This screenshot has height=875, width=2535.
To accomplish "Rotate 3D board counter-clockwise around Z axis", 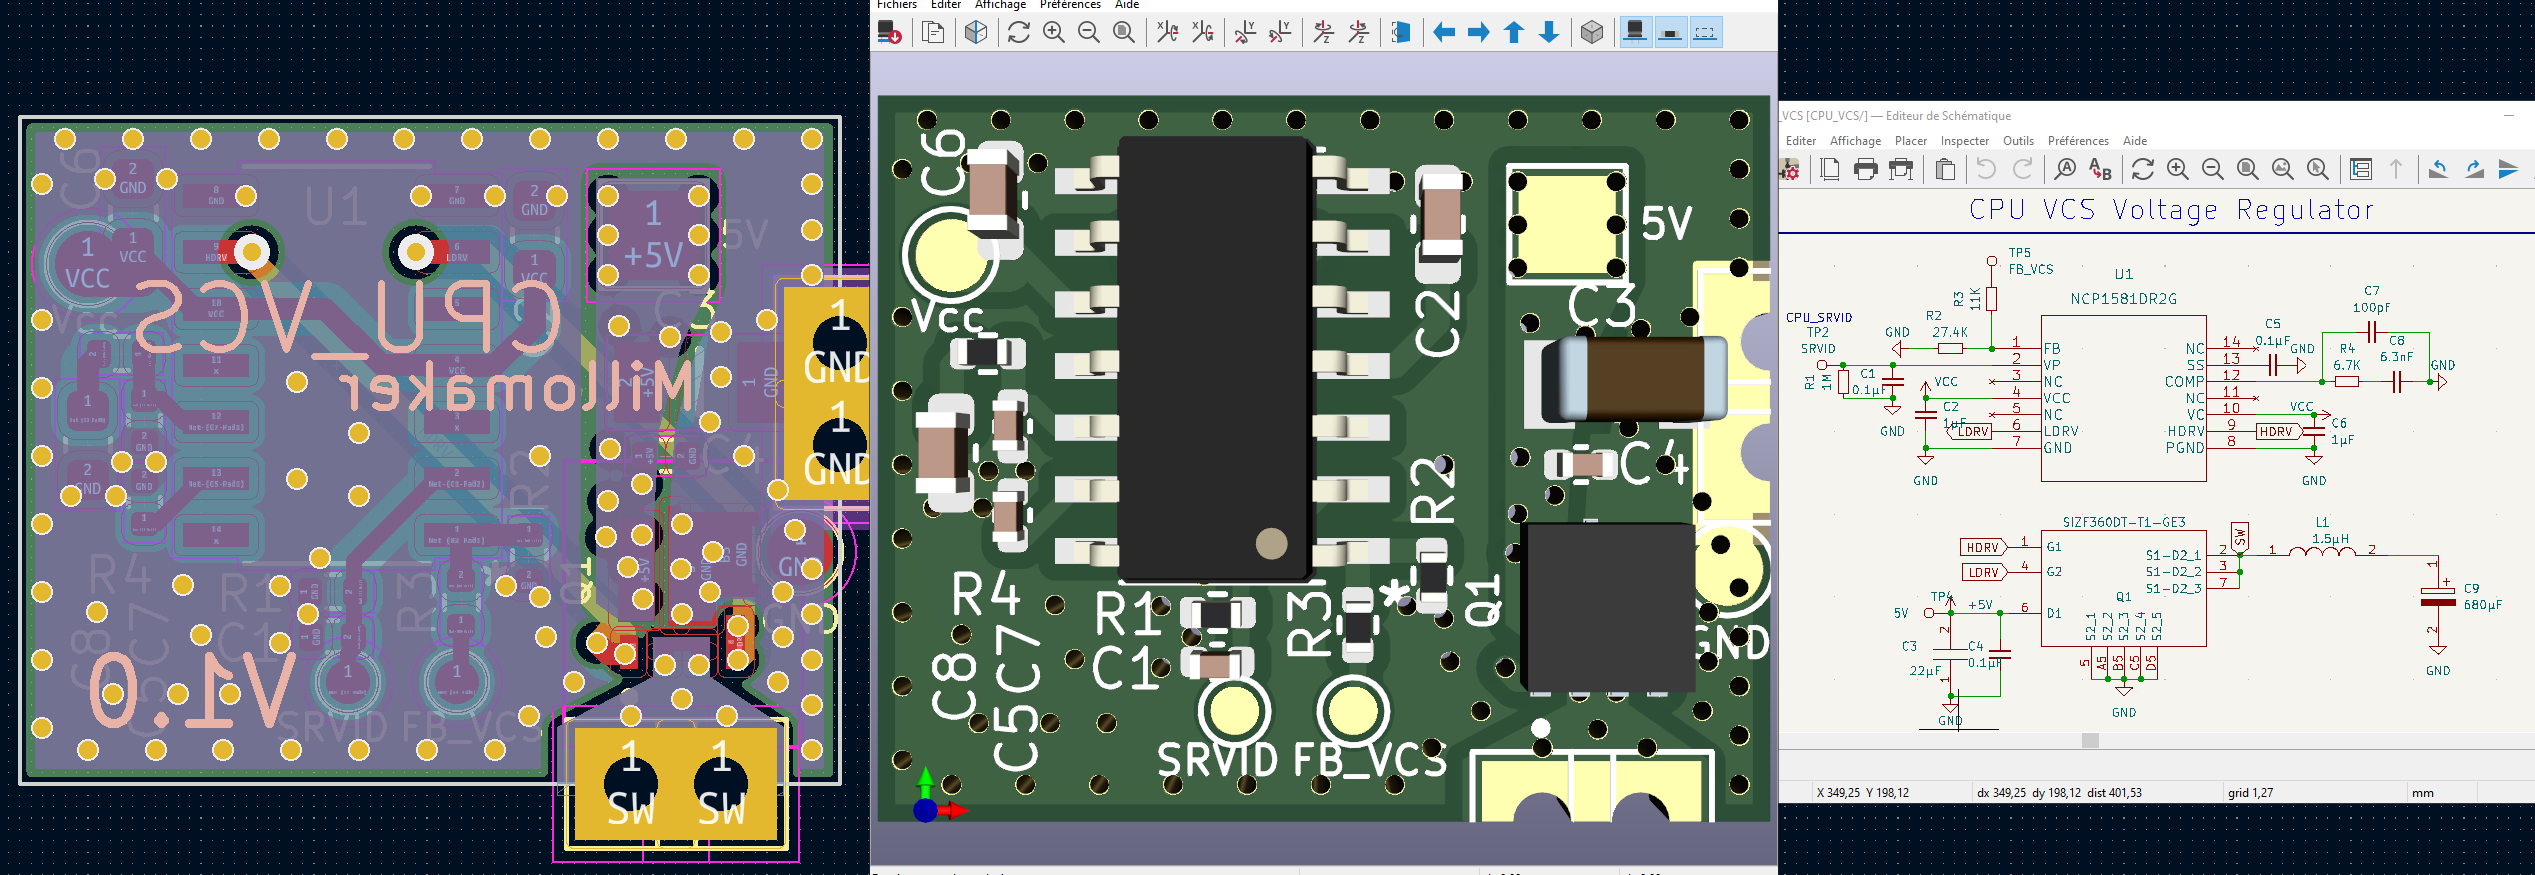I will tap(1358, 33).
